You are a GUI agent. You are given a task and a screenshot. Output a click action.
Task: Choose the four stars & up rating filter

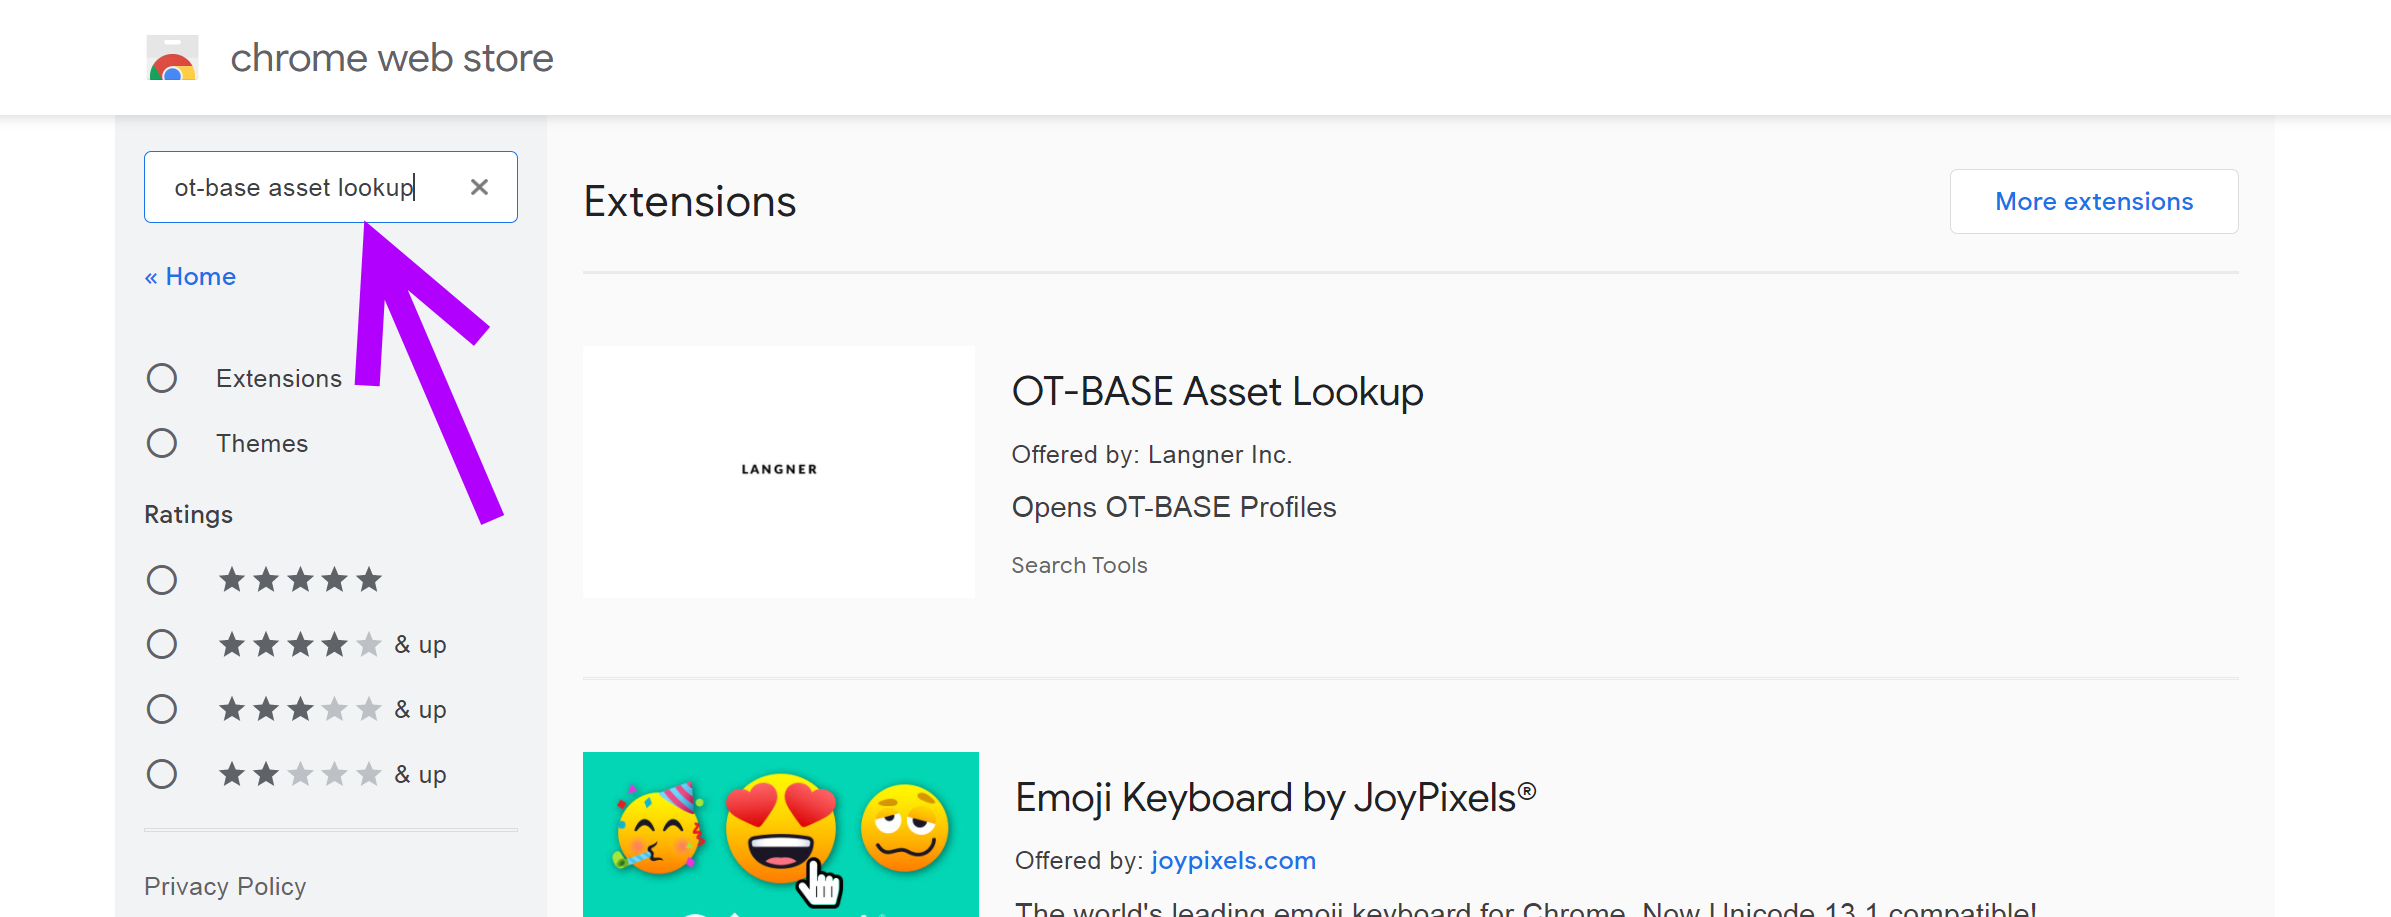pyautogui.click(x=162, y=644)
